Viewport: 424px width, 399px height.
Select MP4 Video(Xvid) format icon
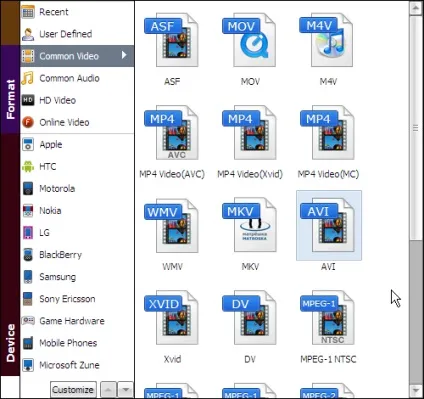pyautogui.click(x=250, y=133)
